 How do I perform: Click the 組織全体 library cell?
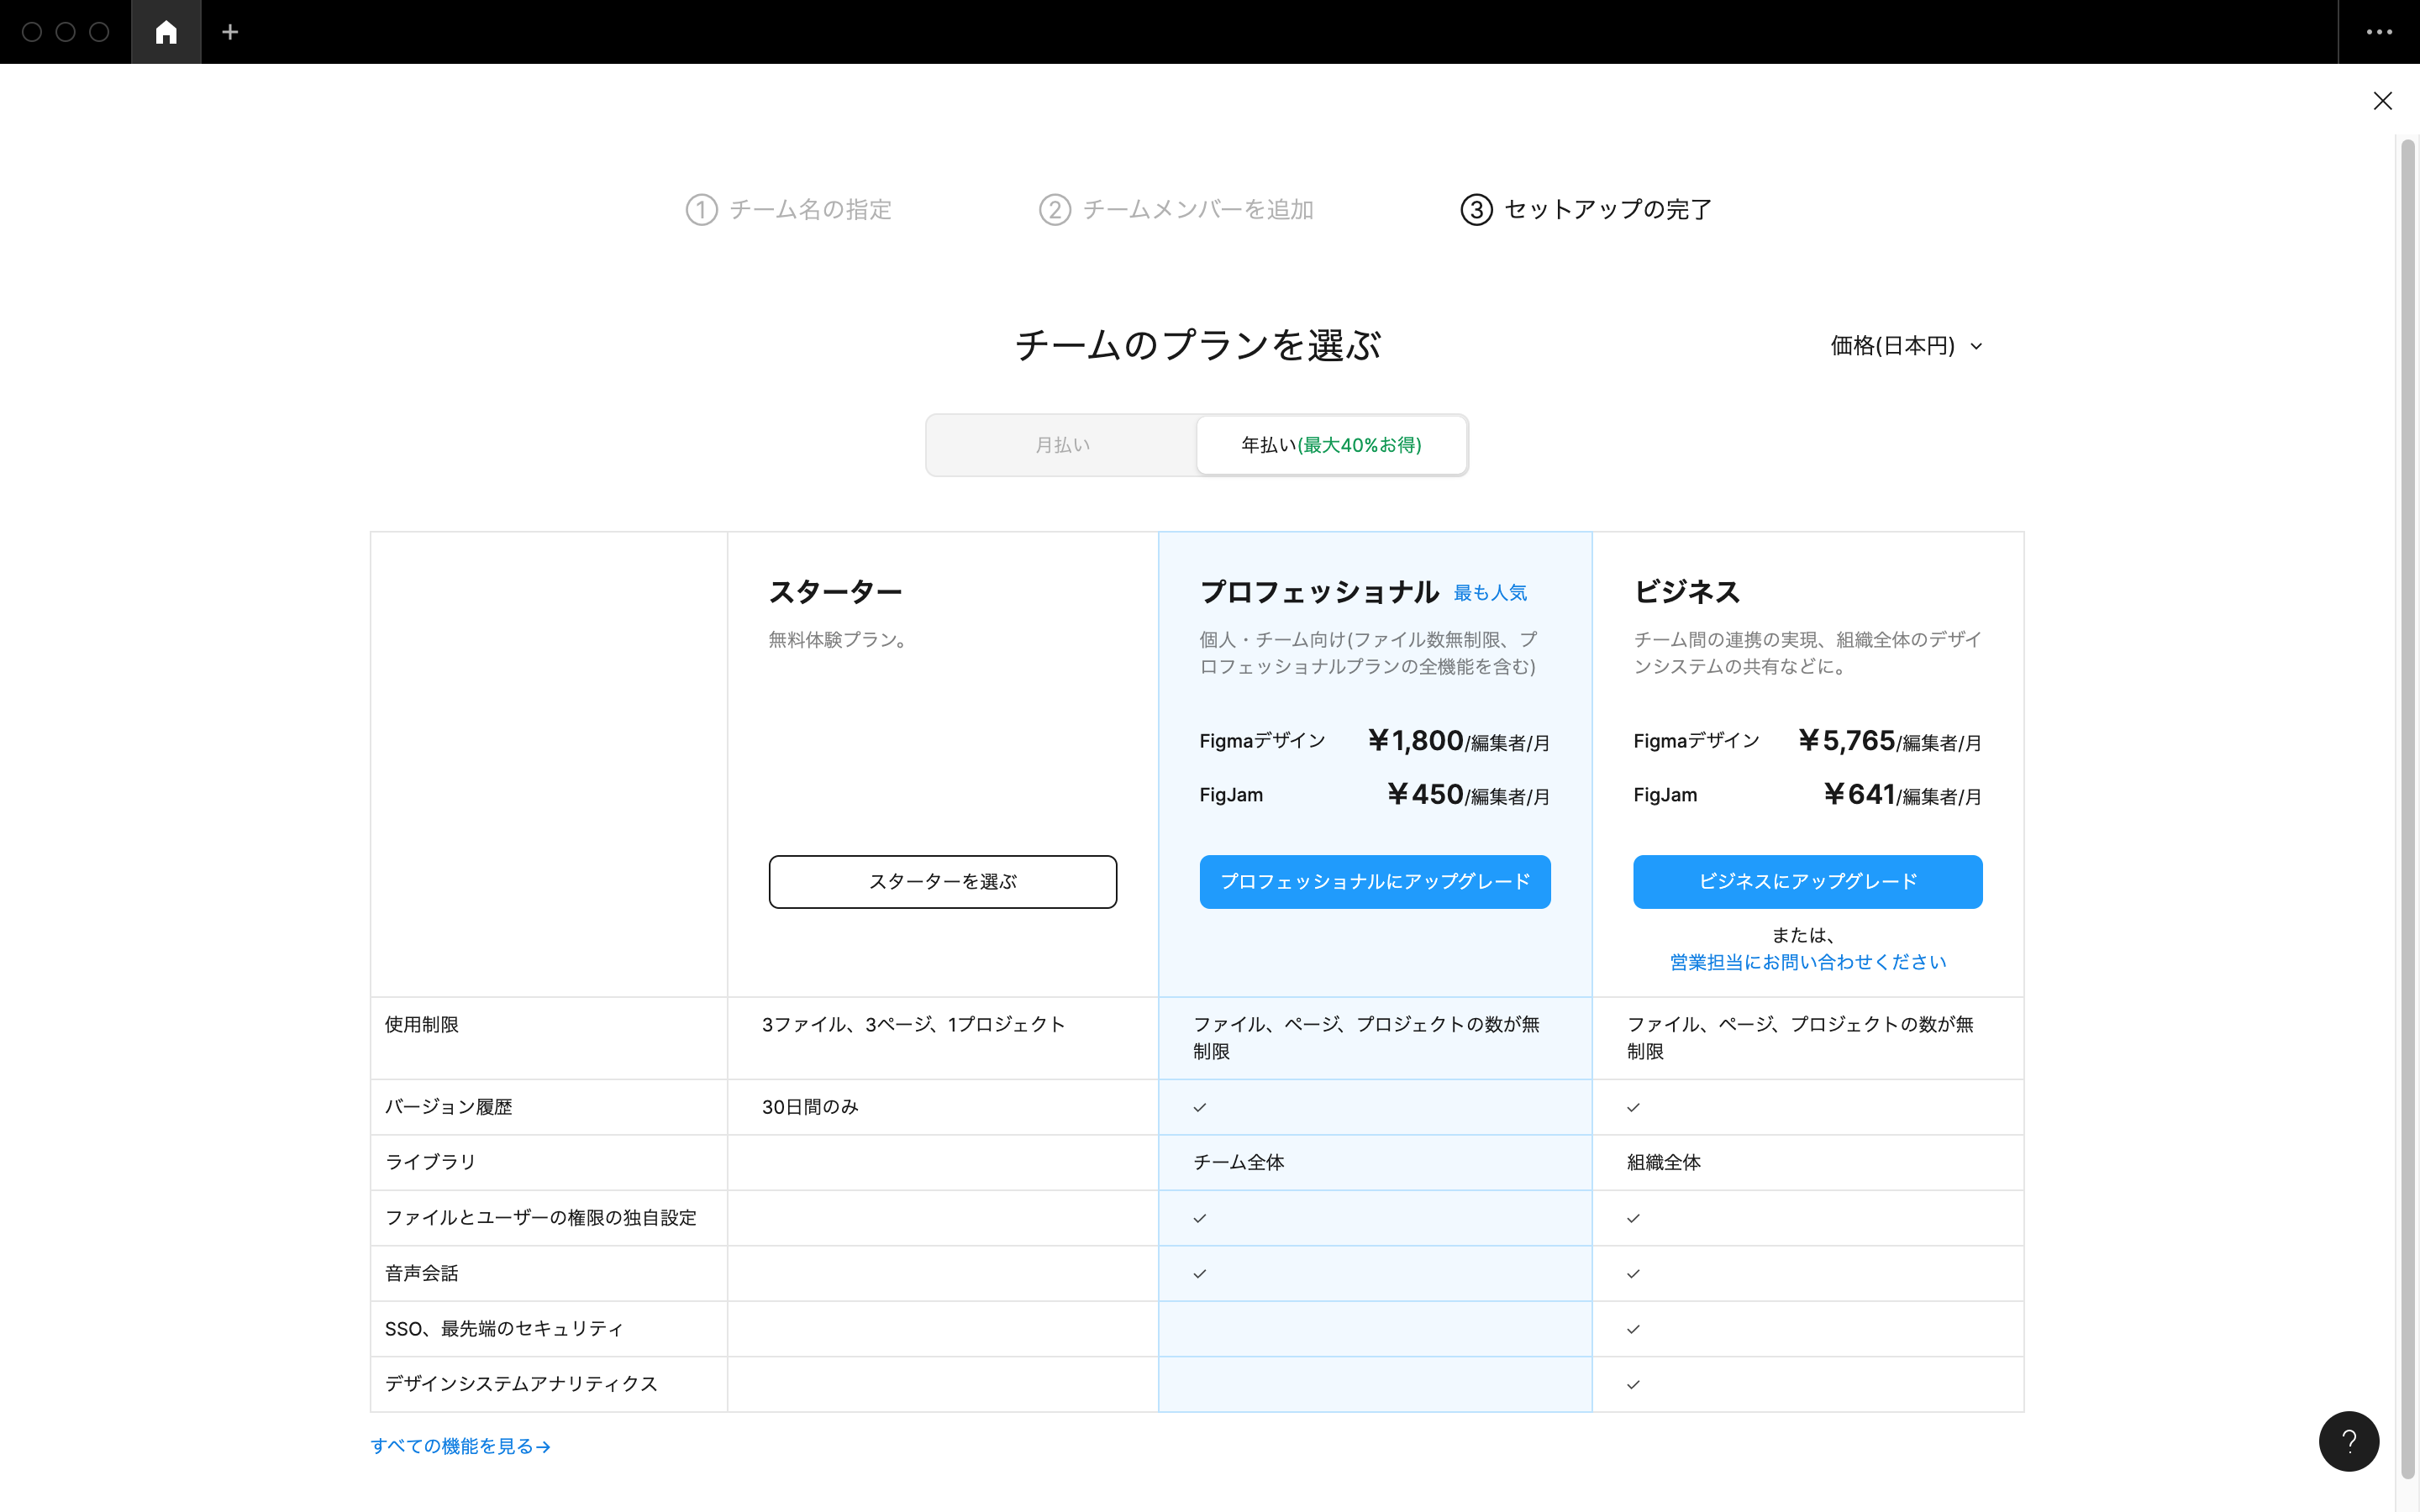tap(1664, 1162)
